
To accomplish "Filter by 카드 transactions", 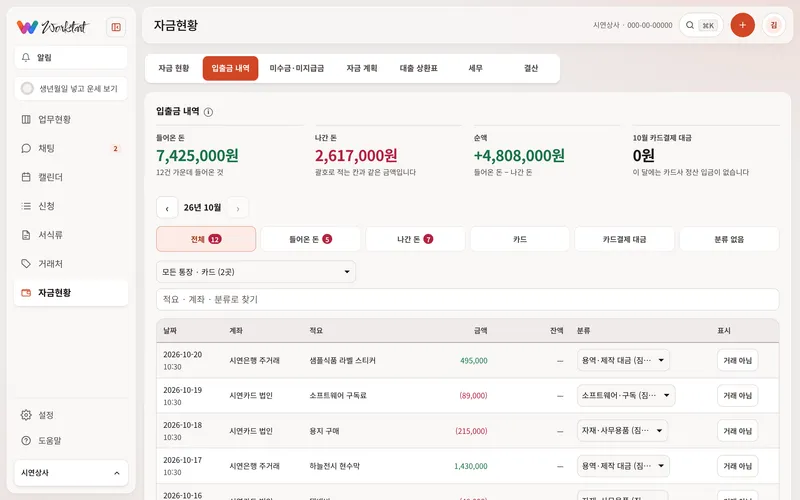I will pos(520,239).
